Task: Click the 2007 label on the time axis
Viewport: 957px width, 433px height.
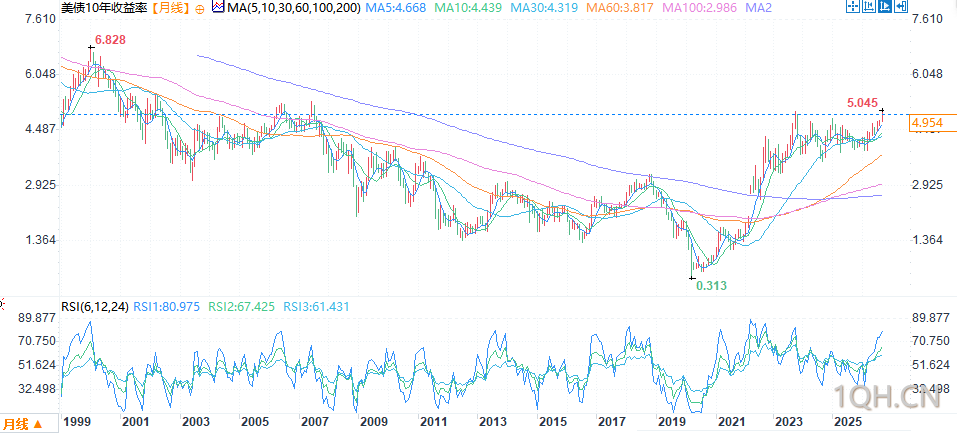Action: pyautogui.click(x=314, y=422)
